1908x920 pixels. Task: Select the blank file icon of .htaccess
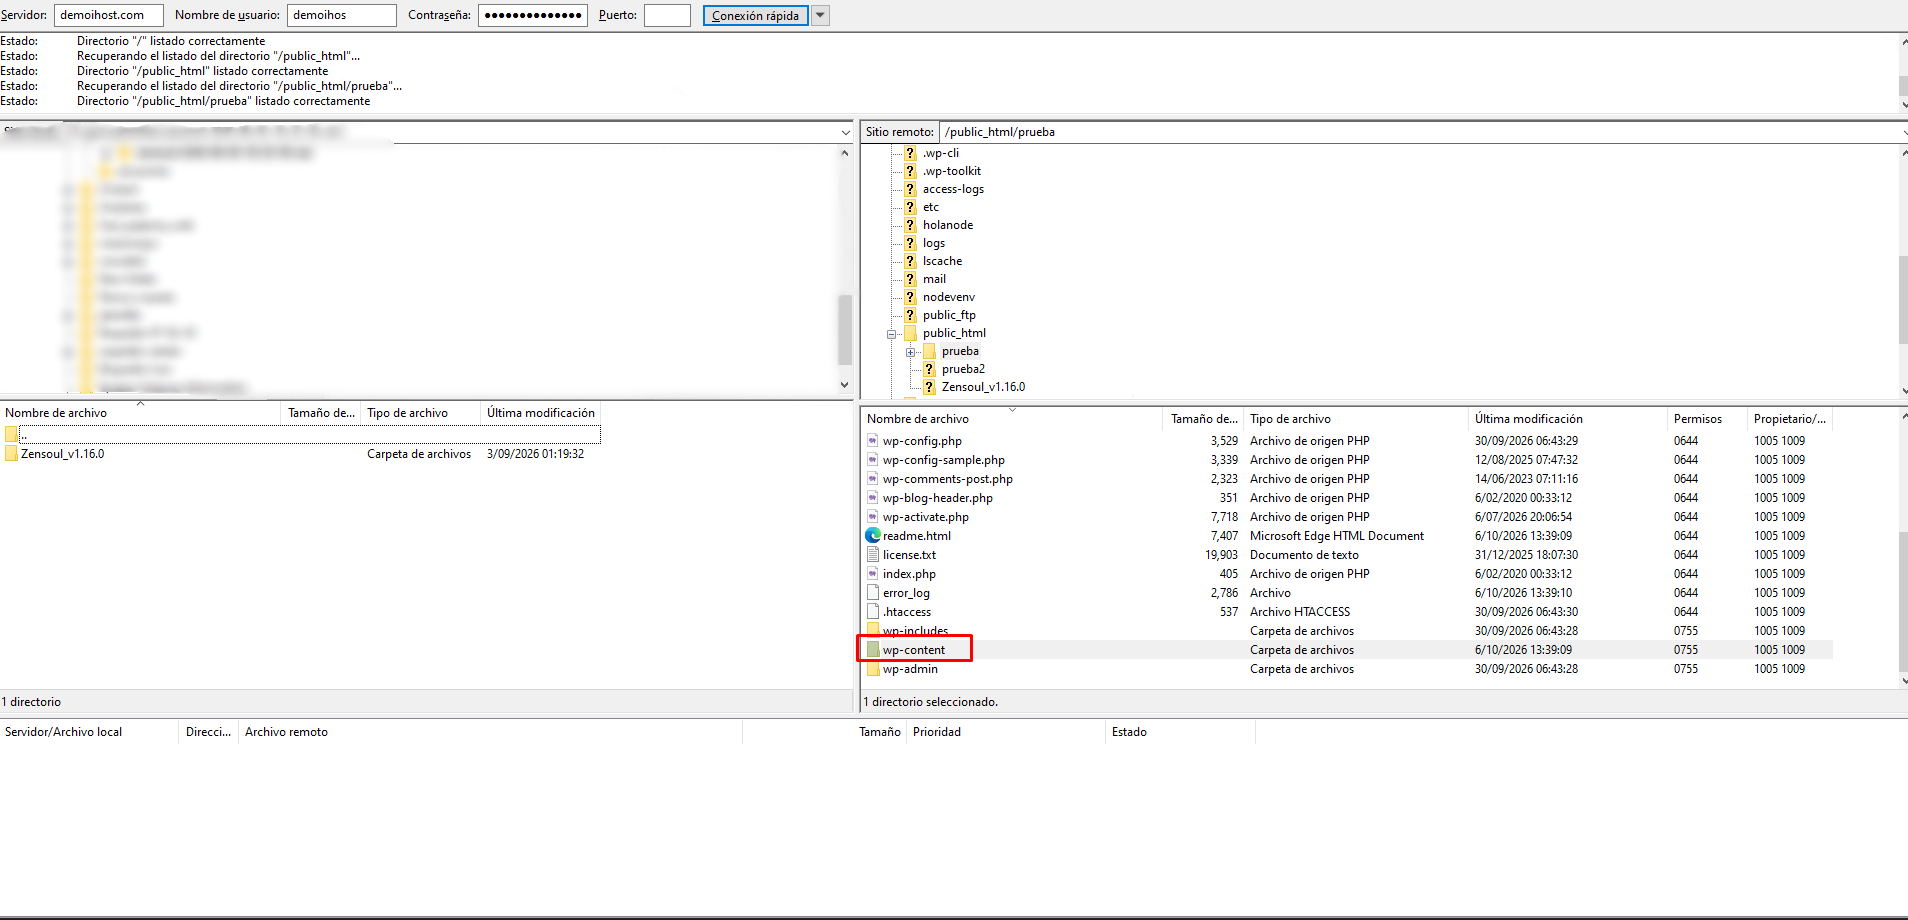[x=873, y=612]
